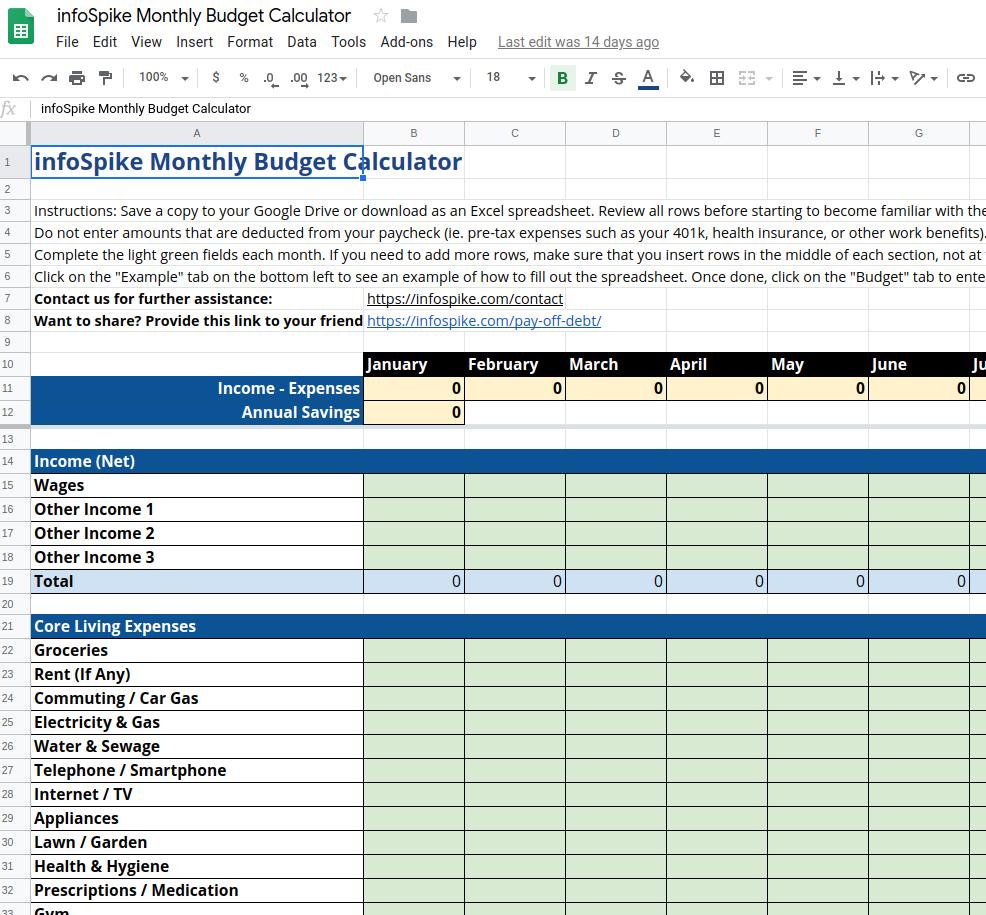Screen dimensions: 986x915
Task: Open the 123 more formats dropdown
Action: [x=332, y=78]
